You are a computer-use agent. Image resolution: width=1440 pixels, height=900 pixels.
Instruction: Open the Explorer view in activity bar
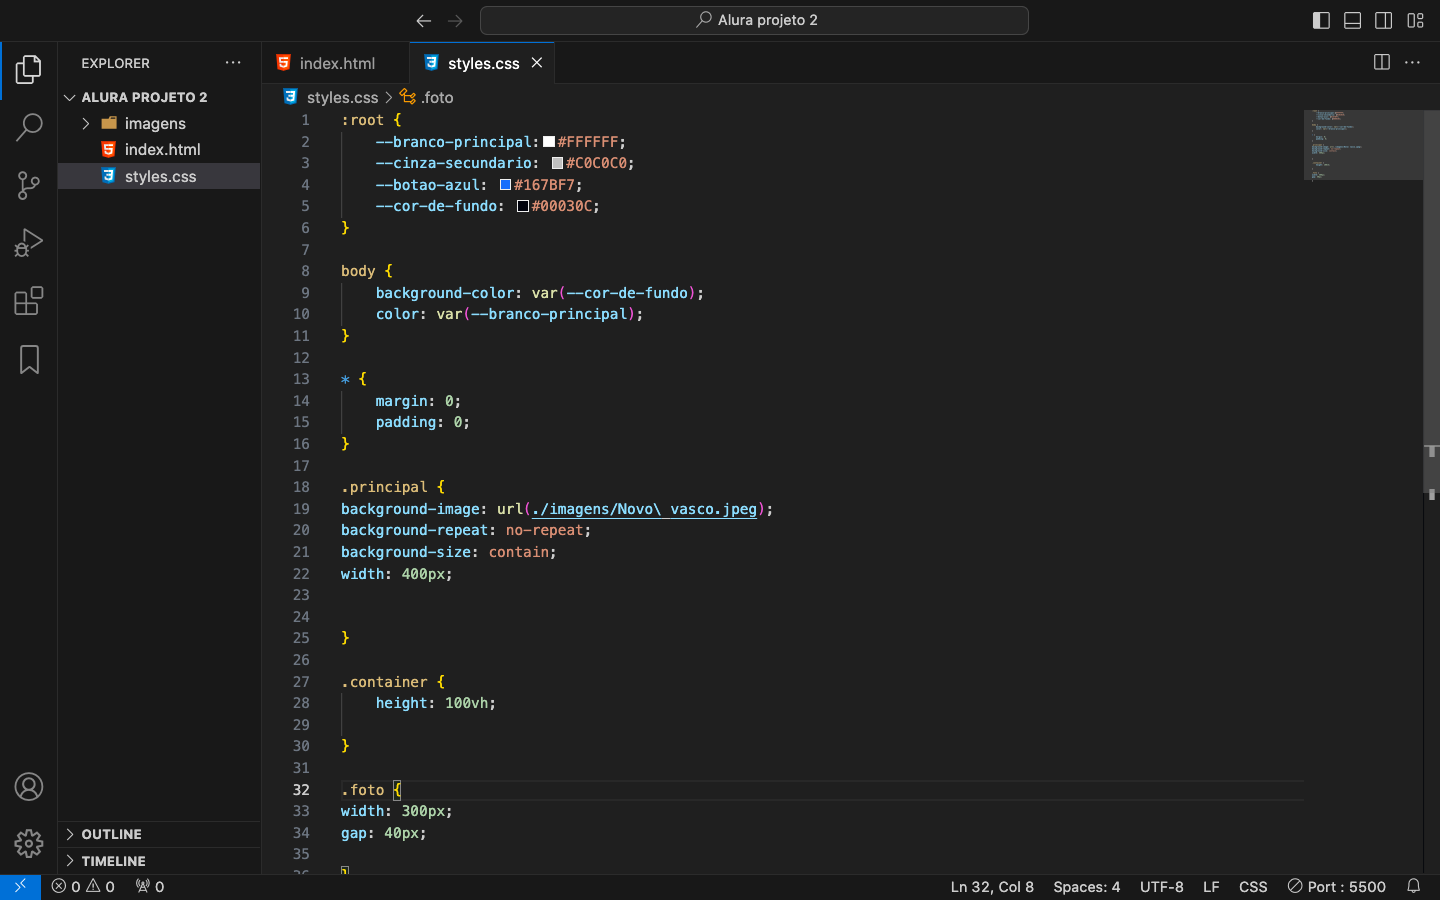pos(29,70)
